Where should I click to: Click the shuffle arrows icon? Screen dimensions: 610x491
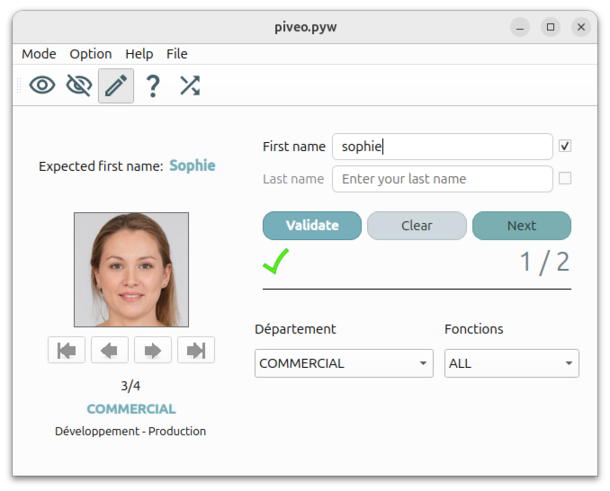(190, 86)
